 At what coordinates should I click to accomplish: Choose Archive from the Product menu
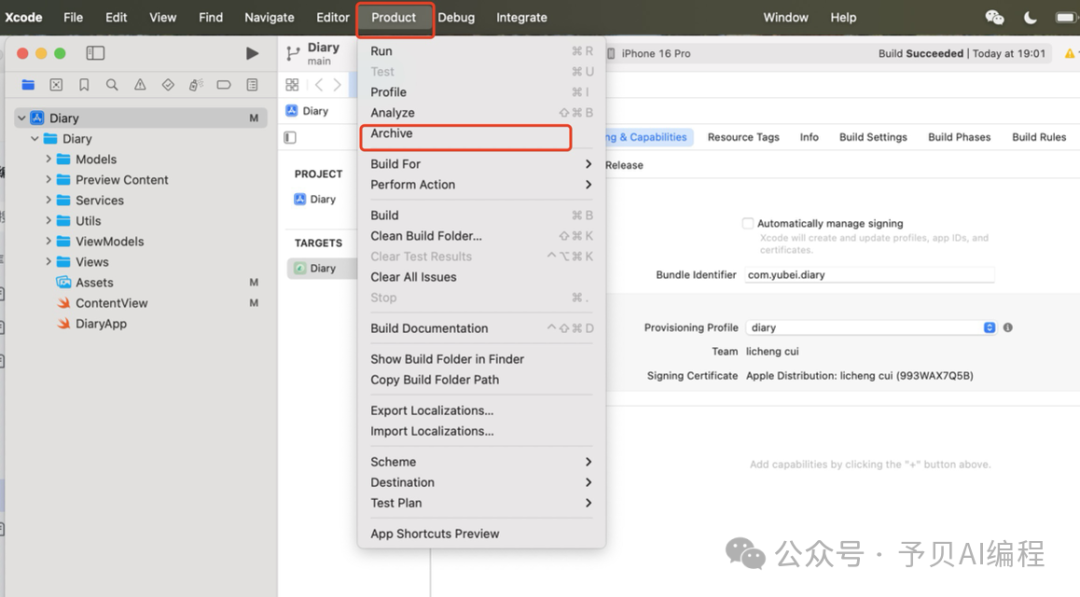click(x=392, y=133)
